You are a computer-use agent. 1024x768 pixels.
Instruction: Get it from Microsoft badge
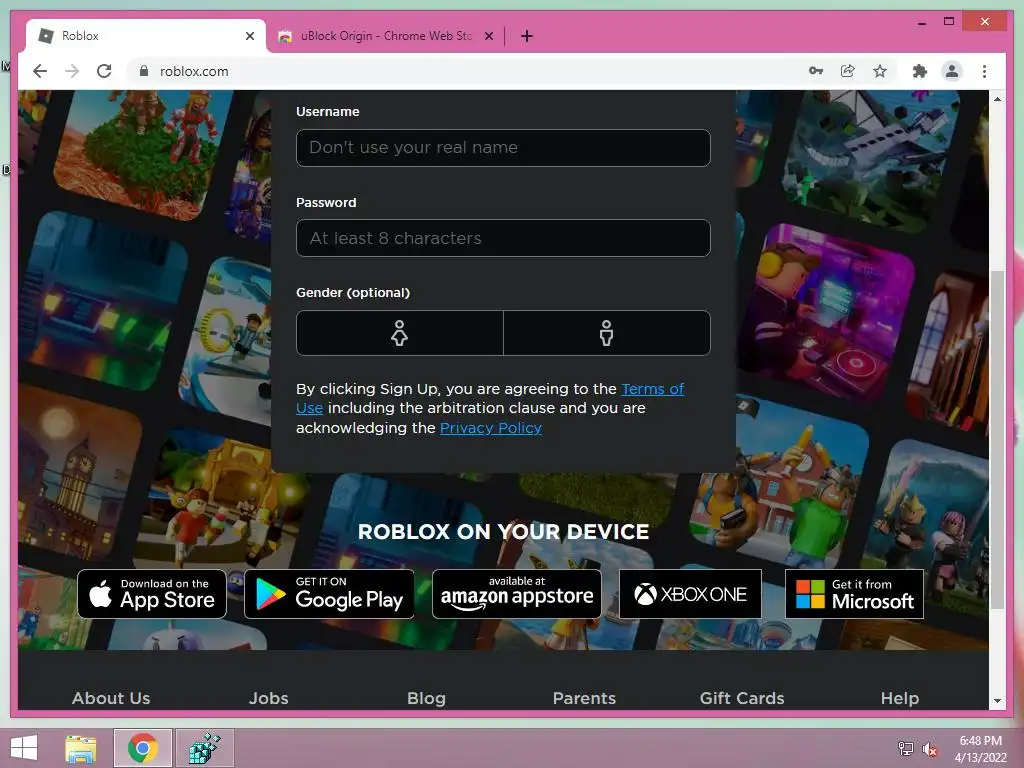pos(854,594)
